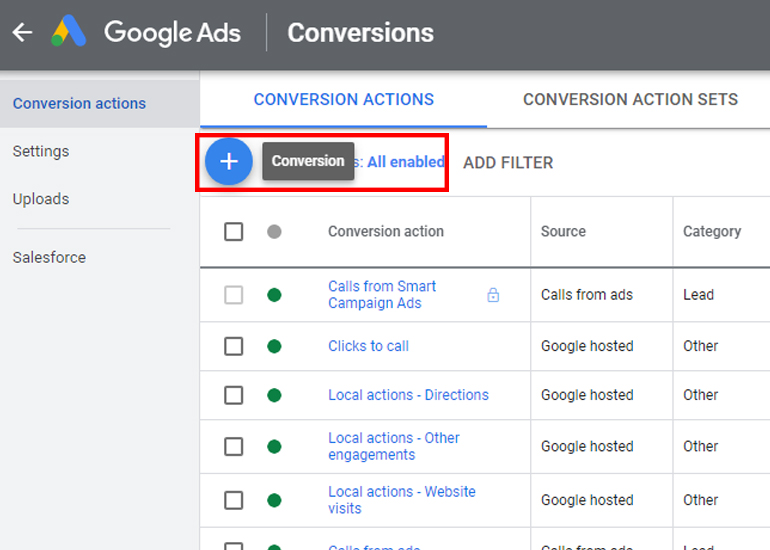
Task: Tick the select-all checkbox in the table header
Action: tap(234, 231)
